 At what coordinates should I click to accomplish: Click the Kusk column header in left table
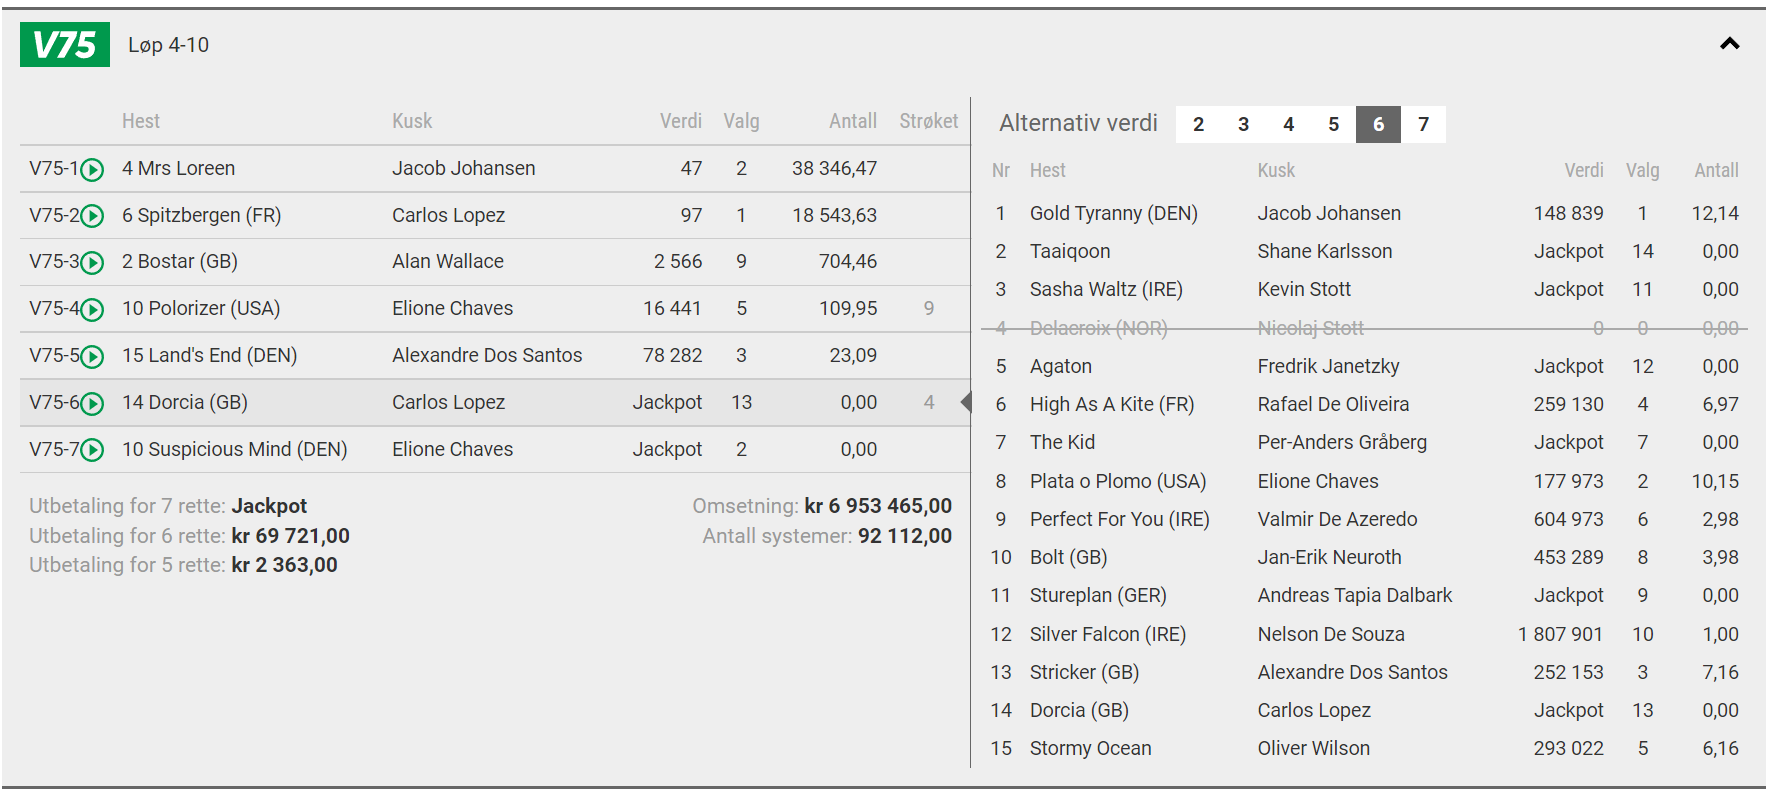coord(412,121)
